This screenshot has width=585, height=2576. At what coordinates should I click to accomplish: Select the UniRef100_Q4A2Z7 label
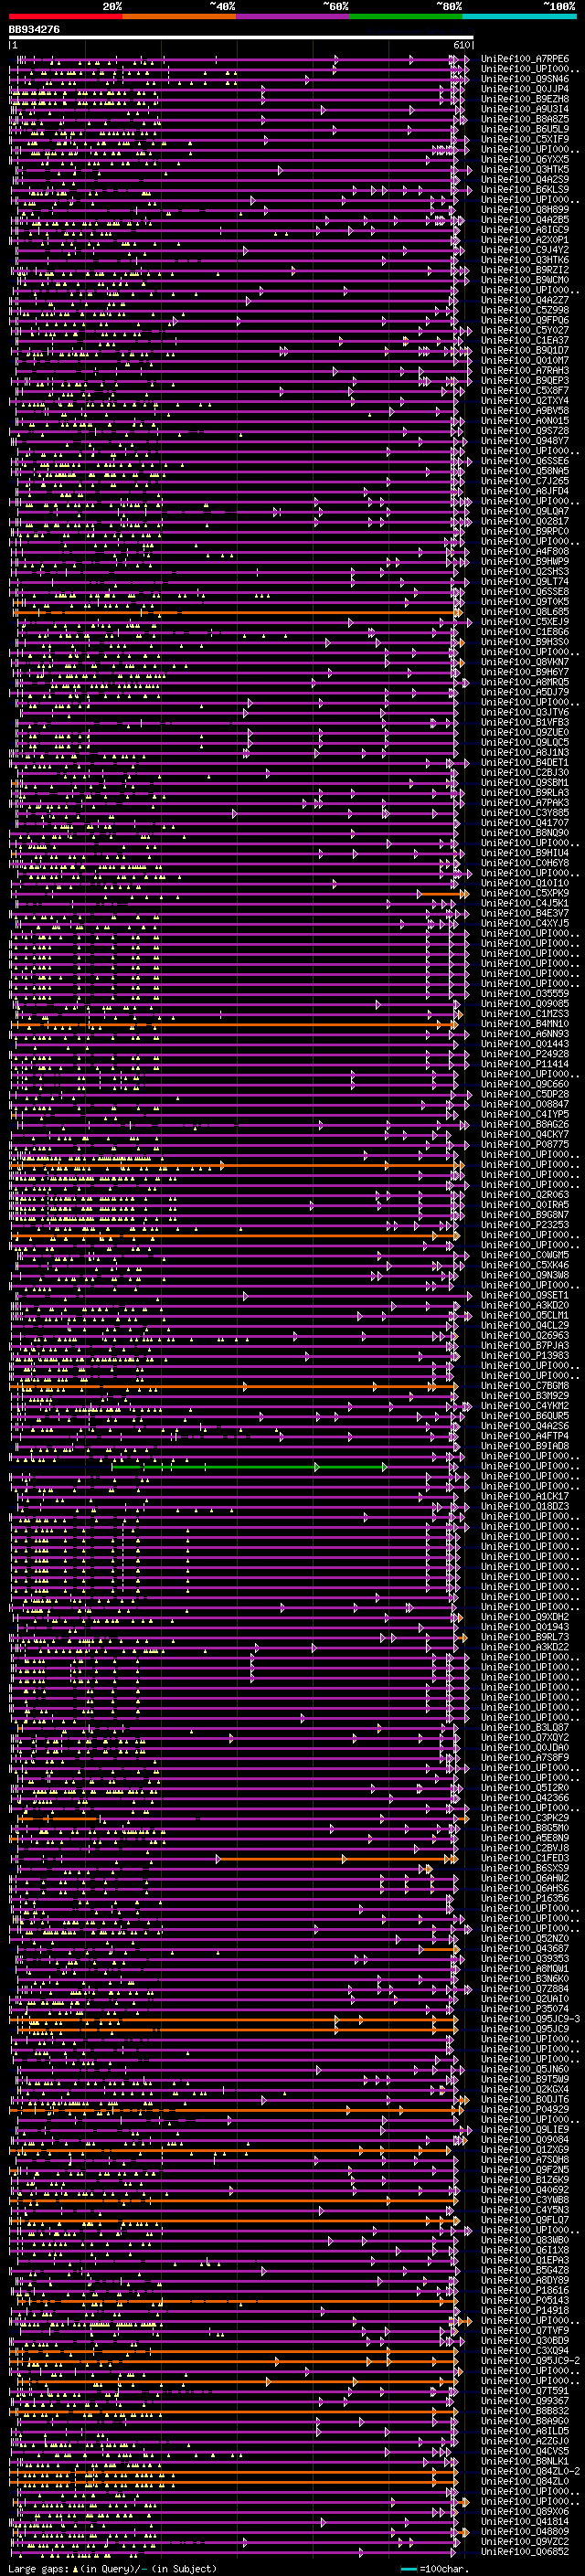click(x=525, y=300)
